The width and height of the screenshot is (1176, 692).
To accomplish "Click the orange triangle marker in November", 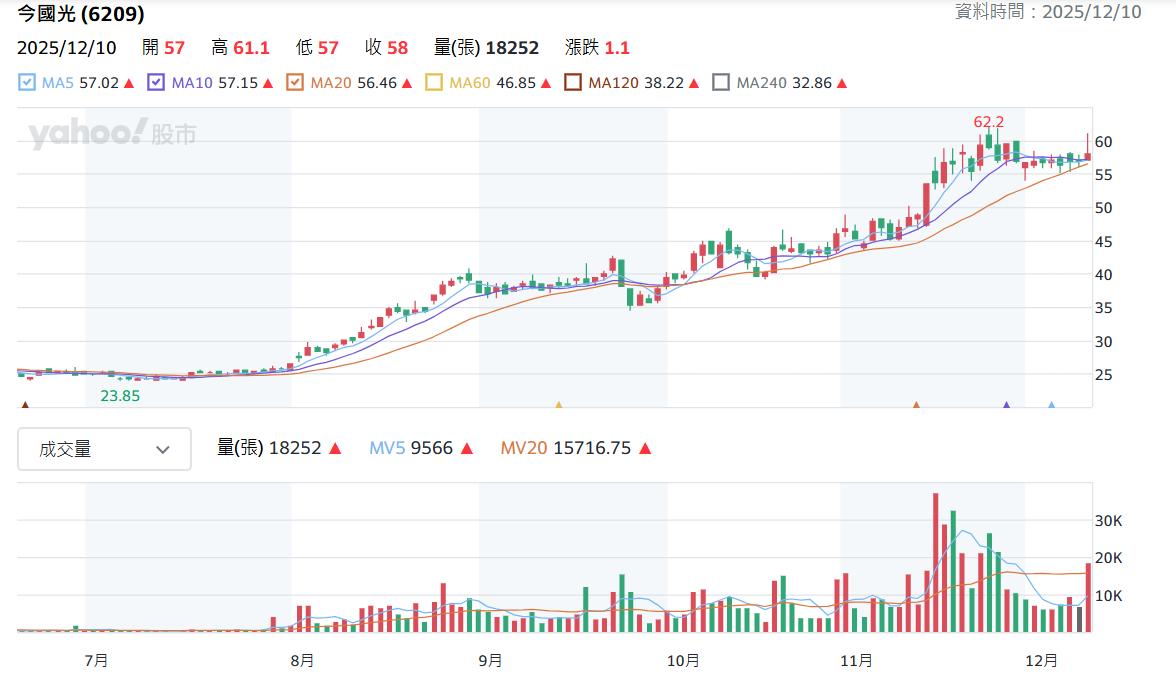I will (916, 405).
